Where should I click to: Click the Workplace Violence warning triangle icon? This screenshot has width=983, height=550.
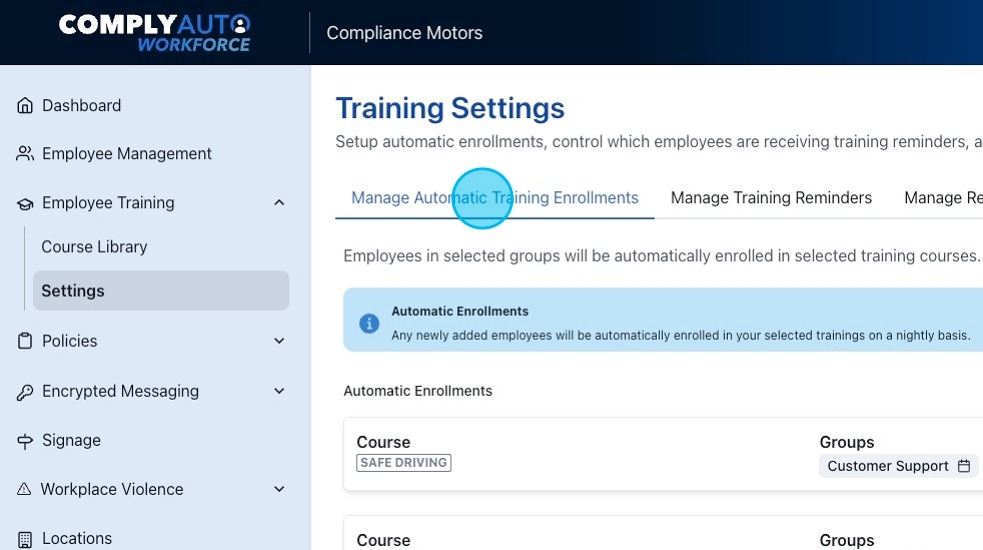pos(25,490)
